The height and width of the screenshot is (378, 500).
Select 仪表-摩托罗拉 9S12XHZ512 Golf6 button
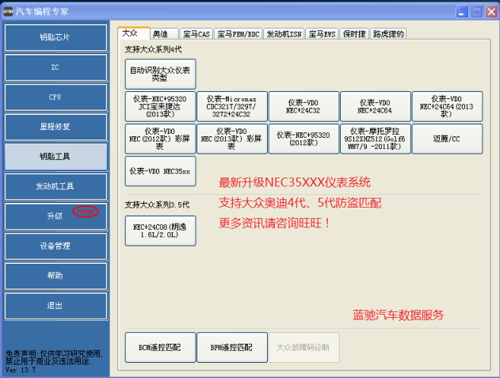tap(375, 139)
